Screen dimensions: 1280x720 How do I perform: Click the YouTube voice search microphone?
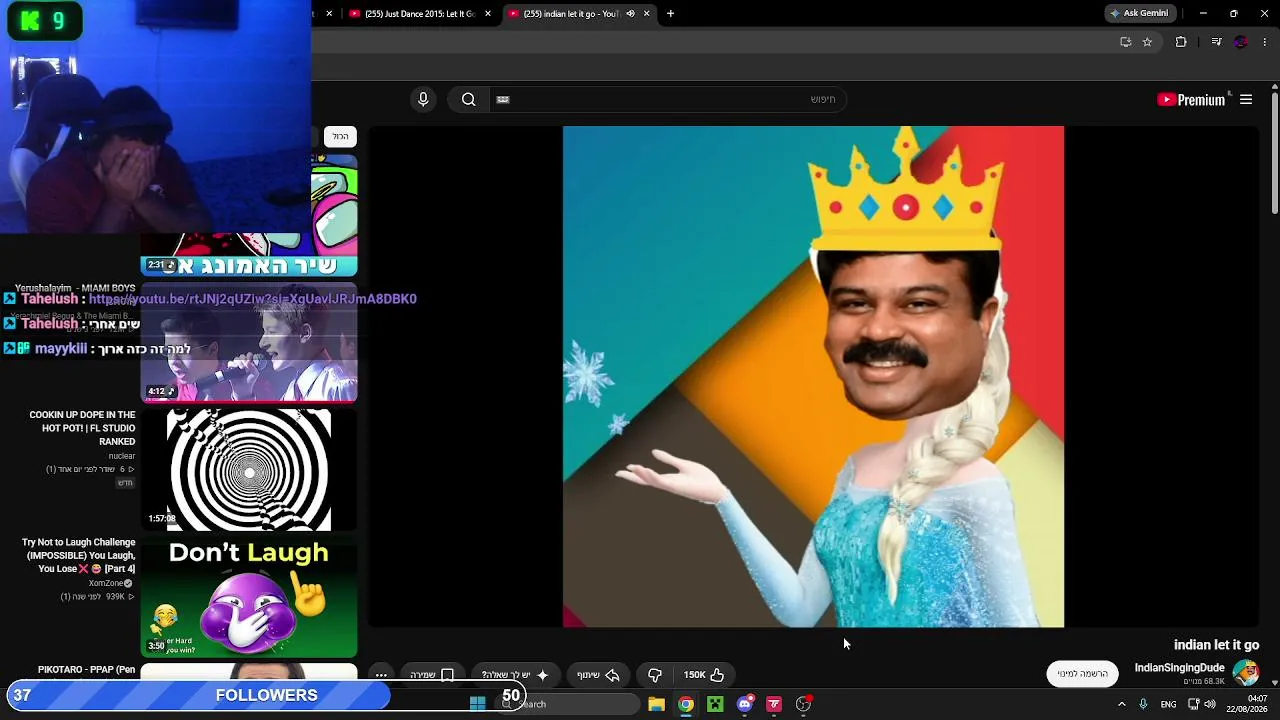pyautogui.click(x=423, y=99)
